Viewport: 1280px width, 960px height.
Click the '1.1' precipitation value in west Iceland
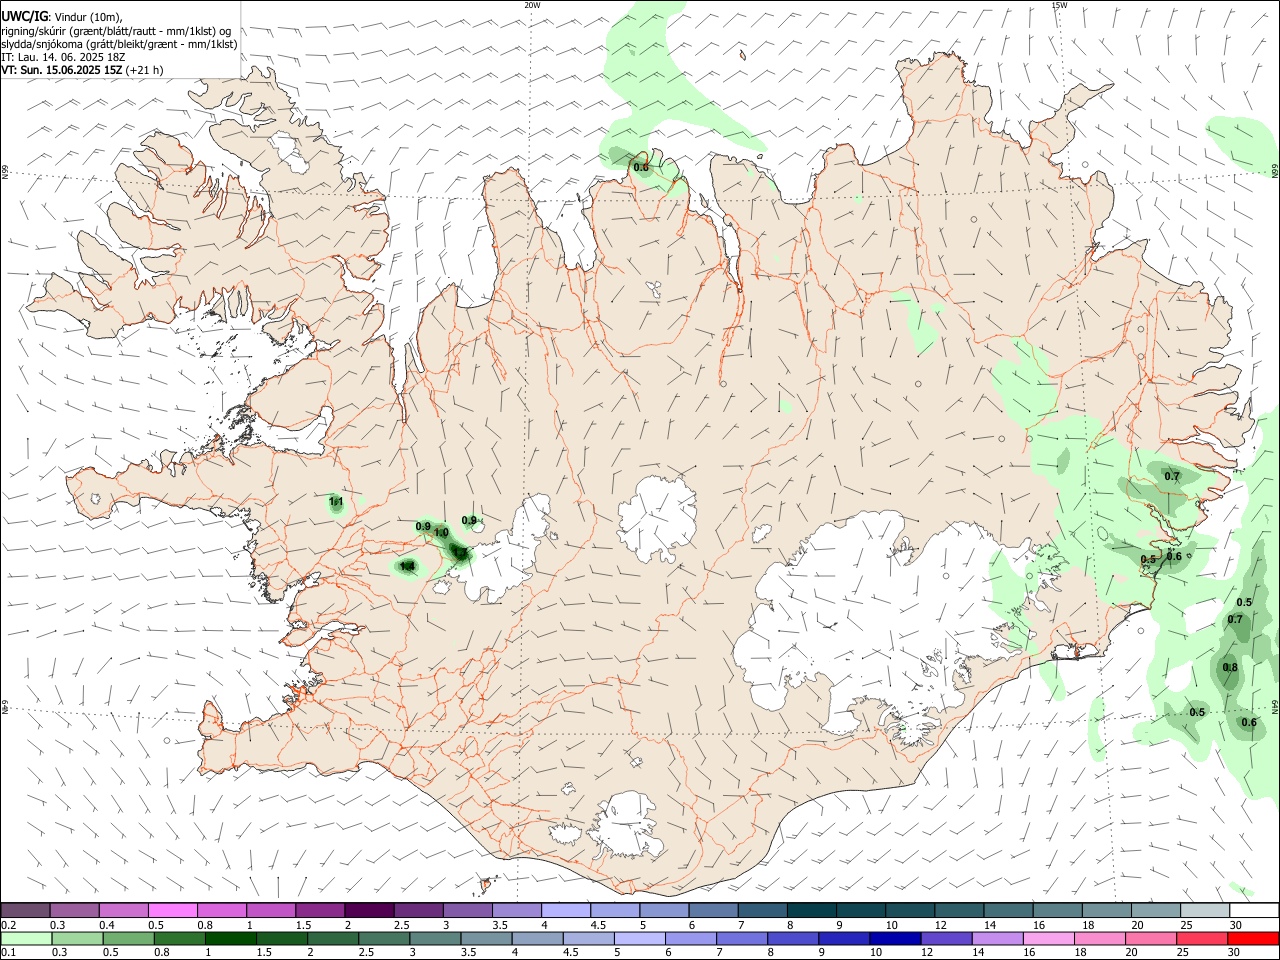pos(336,501)
